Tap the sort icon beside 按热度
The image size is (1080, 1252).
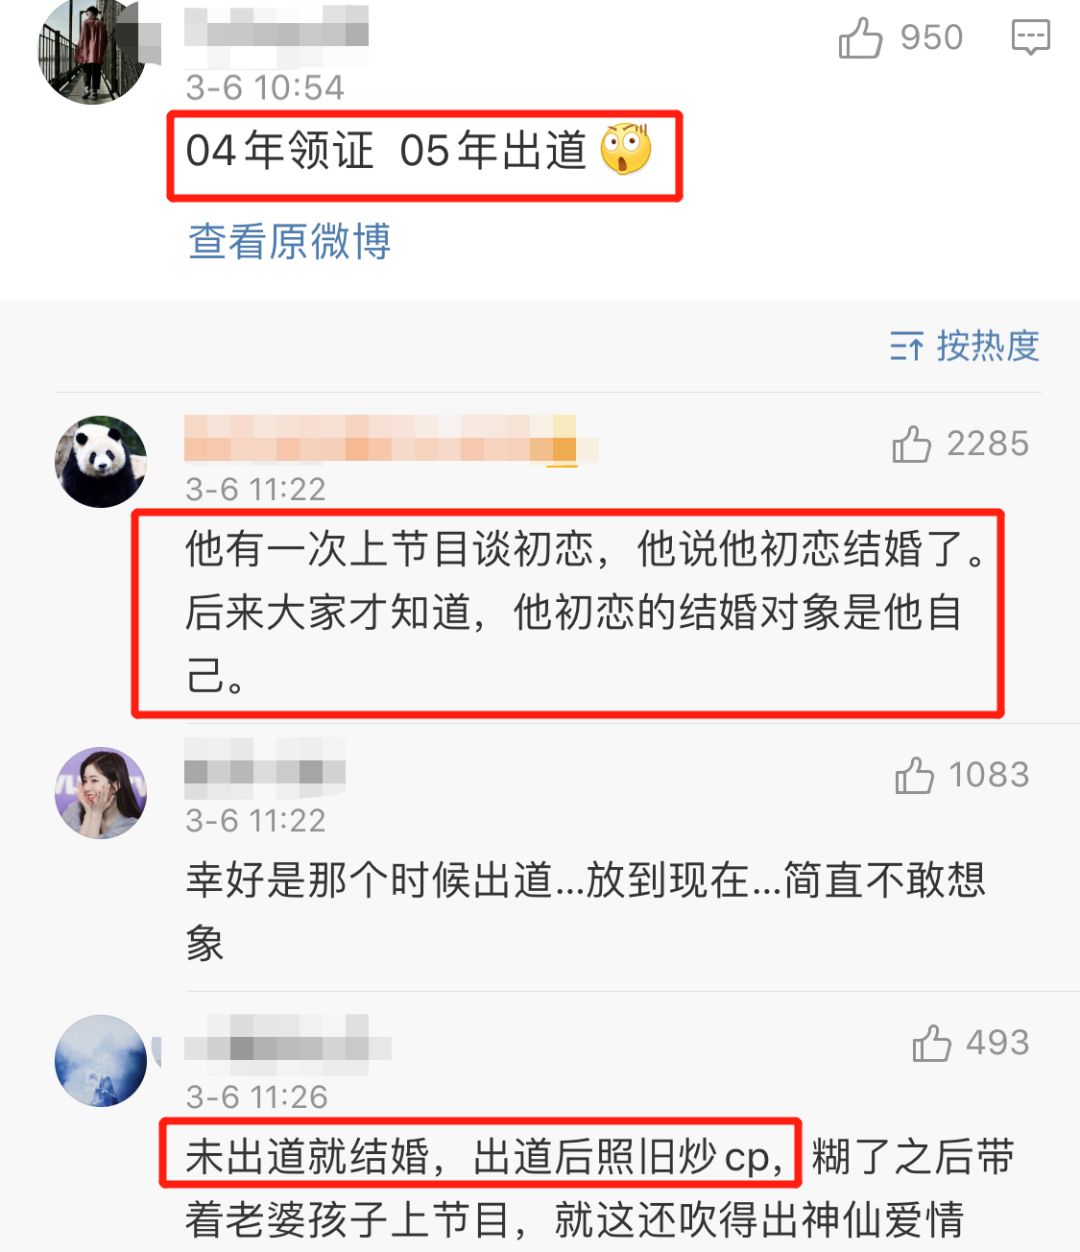[906, 347]
